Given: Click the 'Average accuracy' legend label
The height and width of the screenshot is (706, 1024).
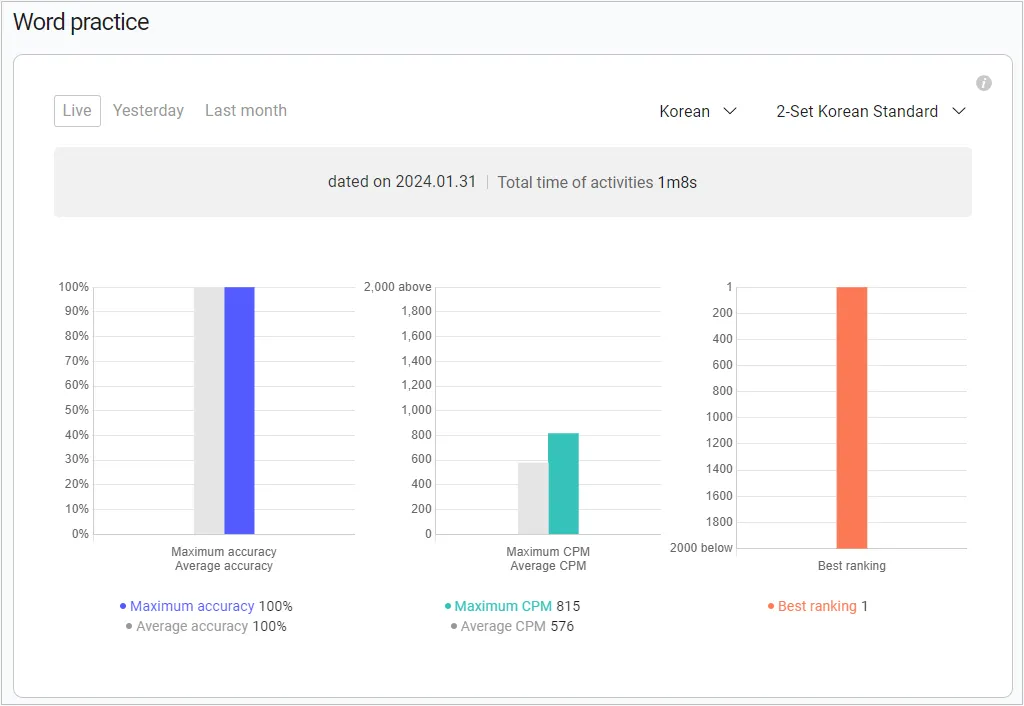Looking at the screenshot, I should (x=192, y=626).
